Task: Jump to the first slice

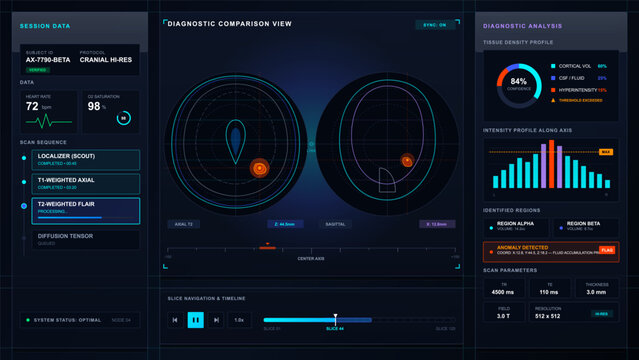Action: pos(175,320)
